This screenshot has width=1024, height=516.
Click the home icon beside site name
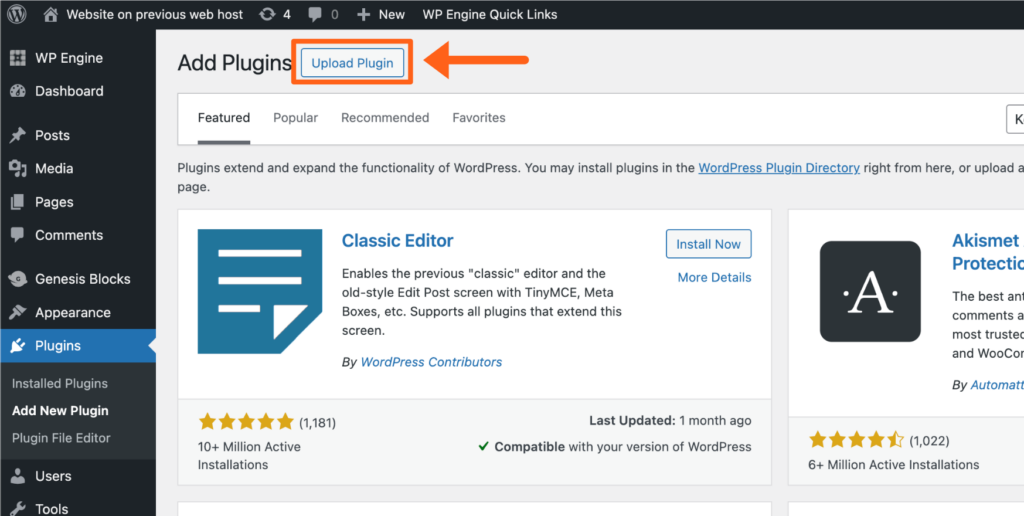(51, 14)
